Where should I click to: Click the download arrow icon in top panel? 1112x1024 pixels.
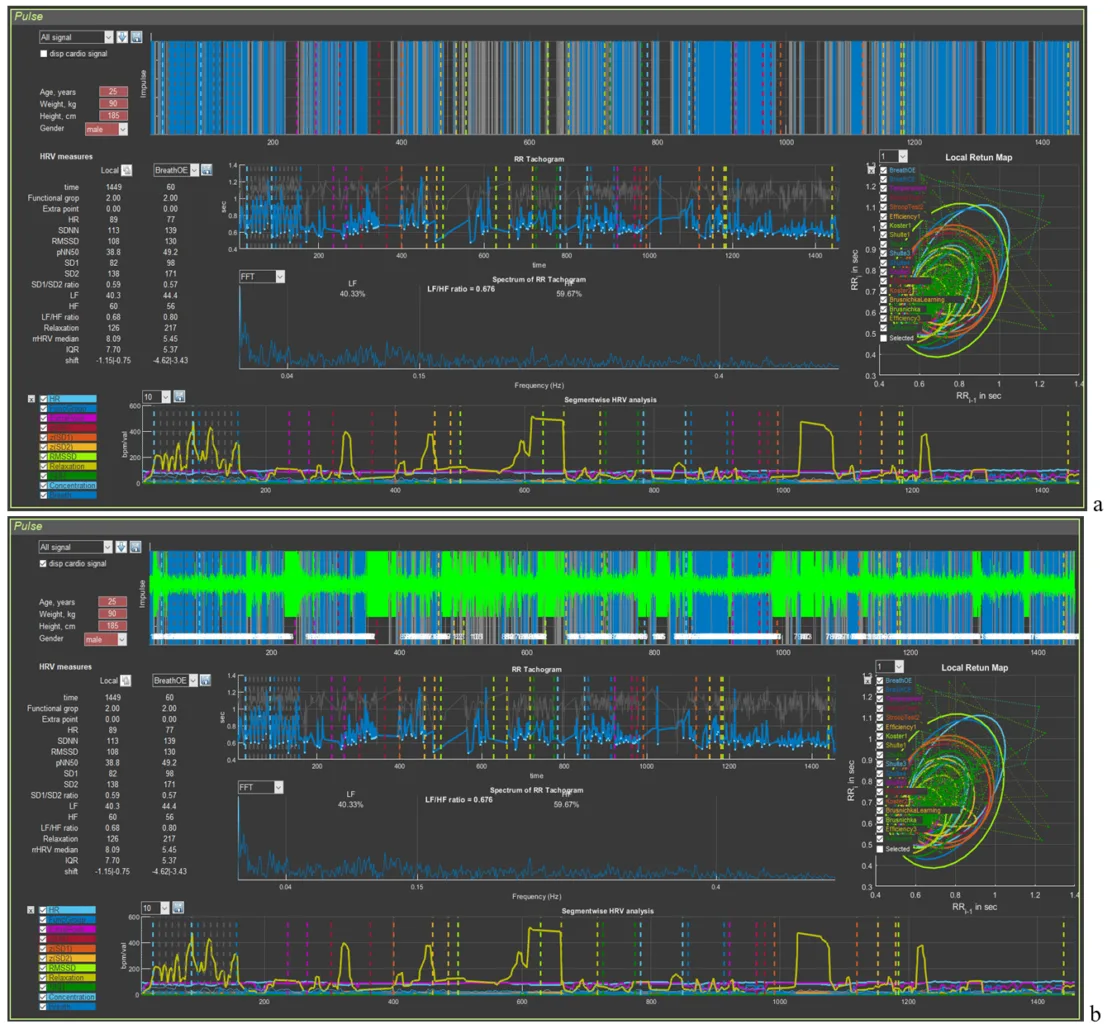point(123,37)
